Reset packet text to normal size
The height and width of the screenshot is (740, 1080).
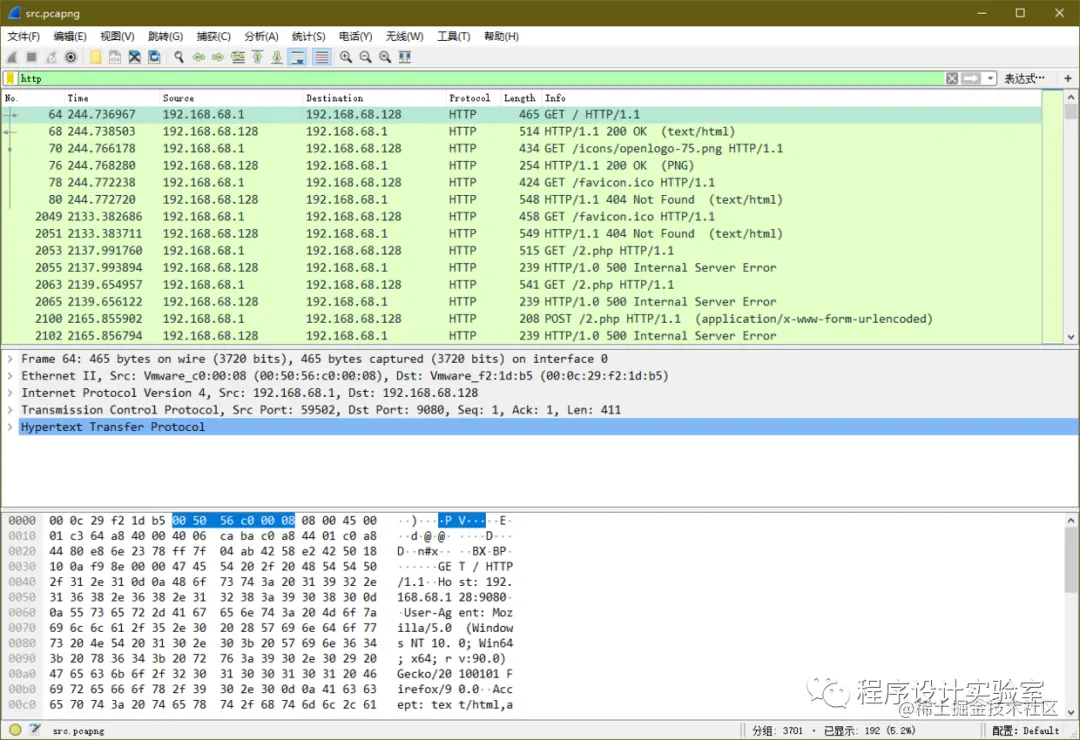tap(385, 57)
